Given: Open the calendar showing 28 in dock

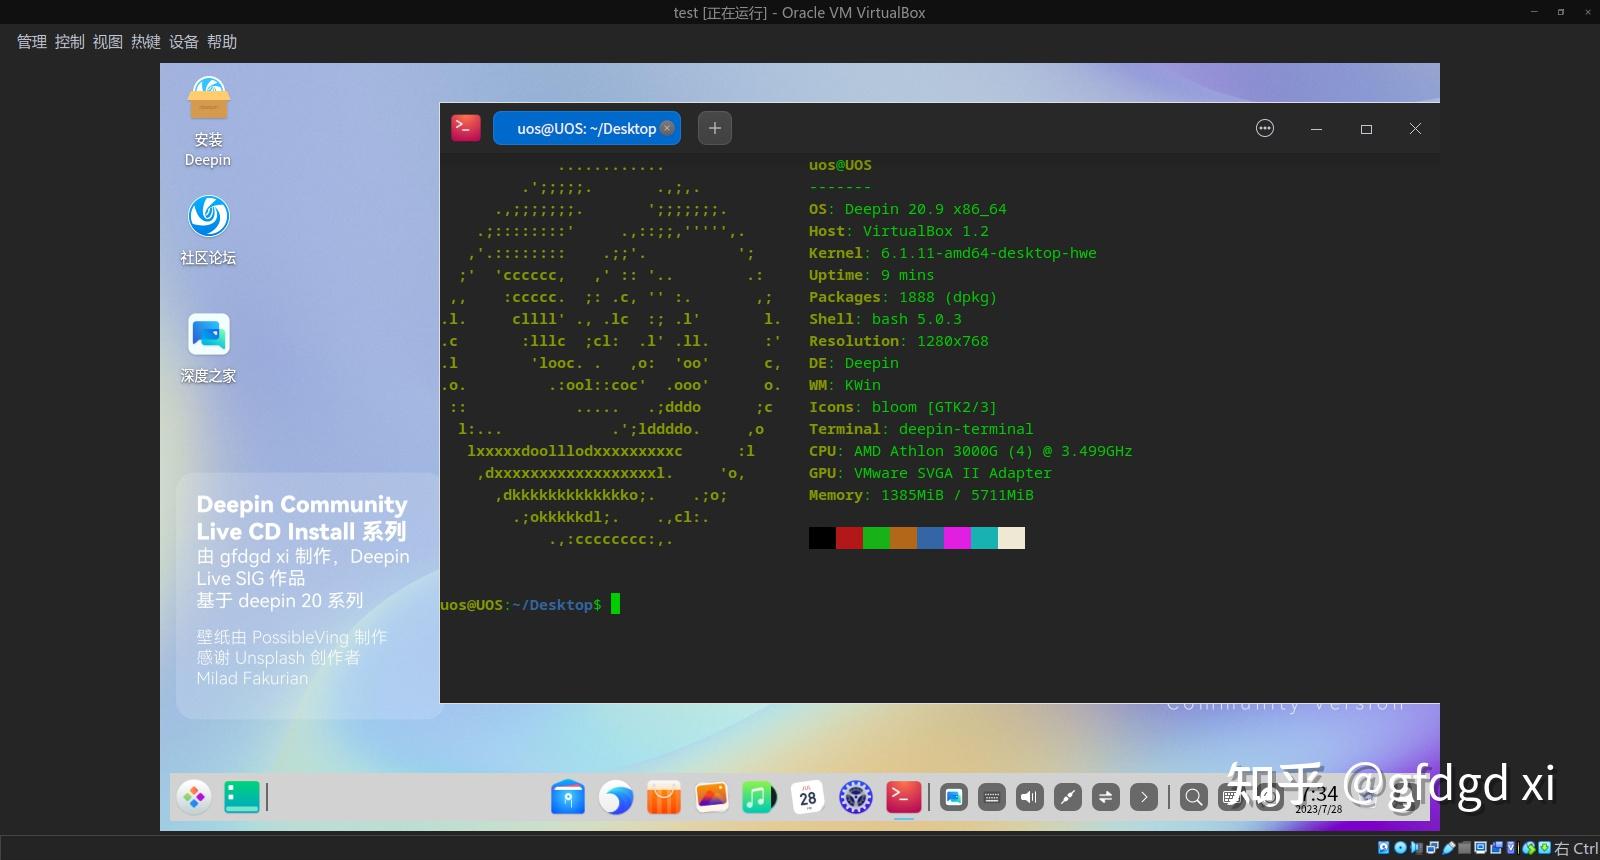Looking at the screenshot, I should pyautogui.click(x=808, y=797).
